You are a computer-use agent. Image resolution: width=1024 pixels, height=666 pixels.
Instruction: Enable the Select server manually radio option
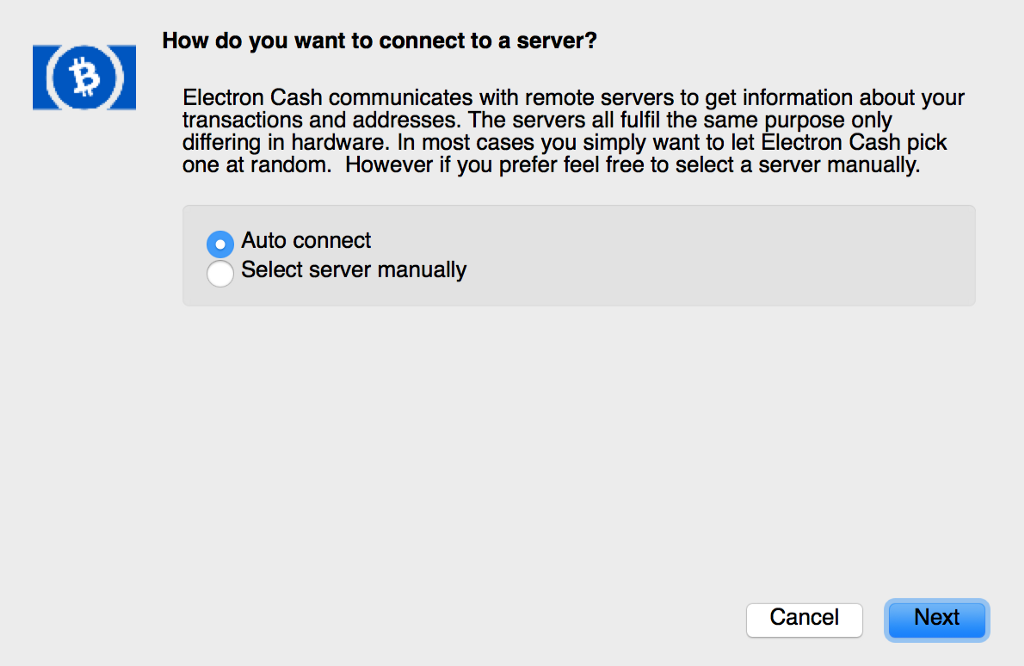pos(220,273)
